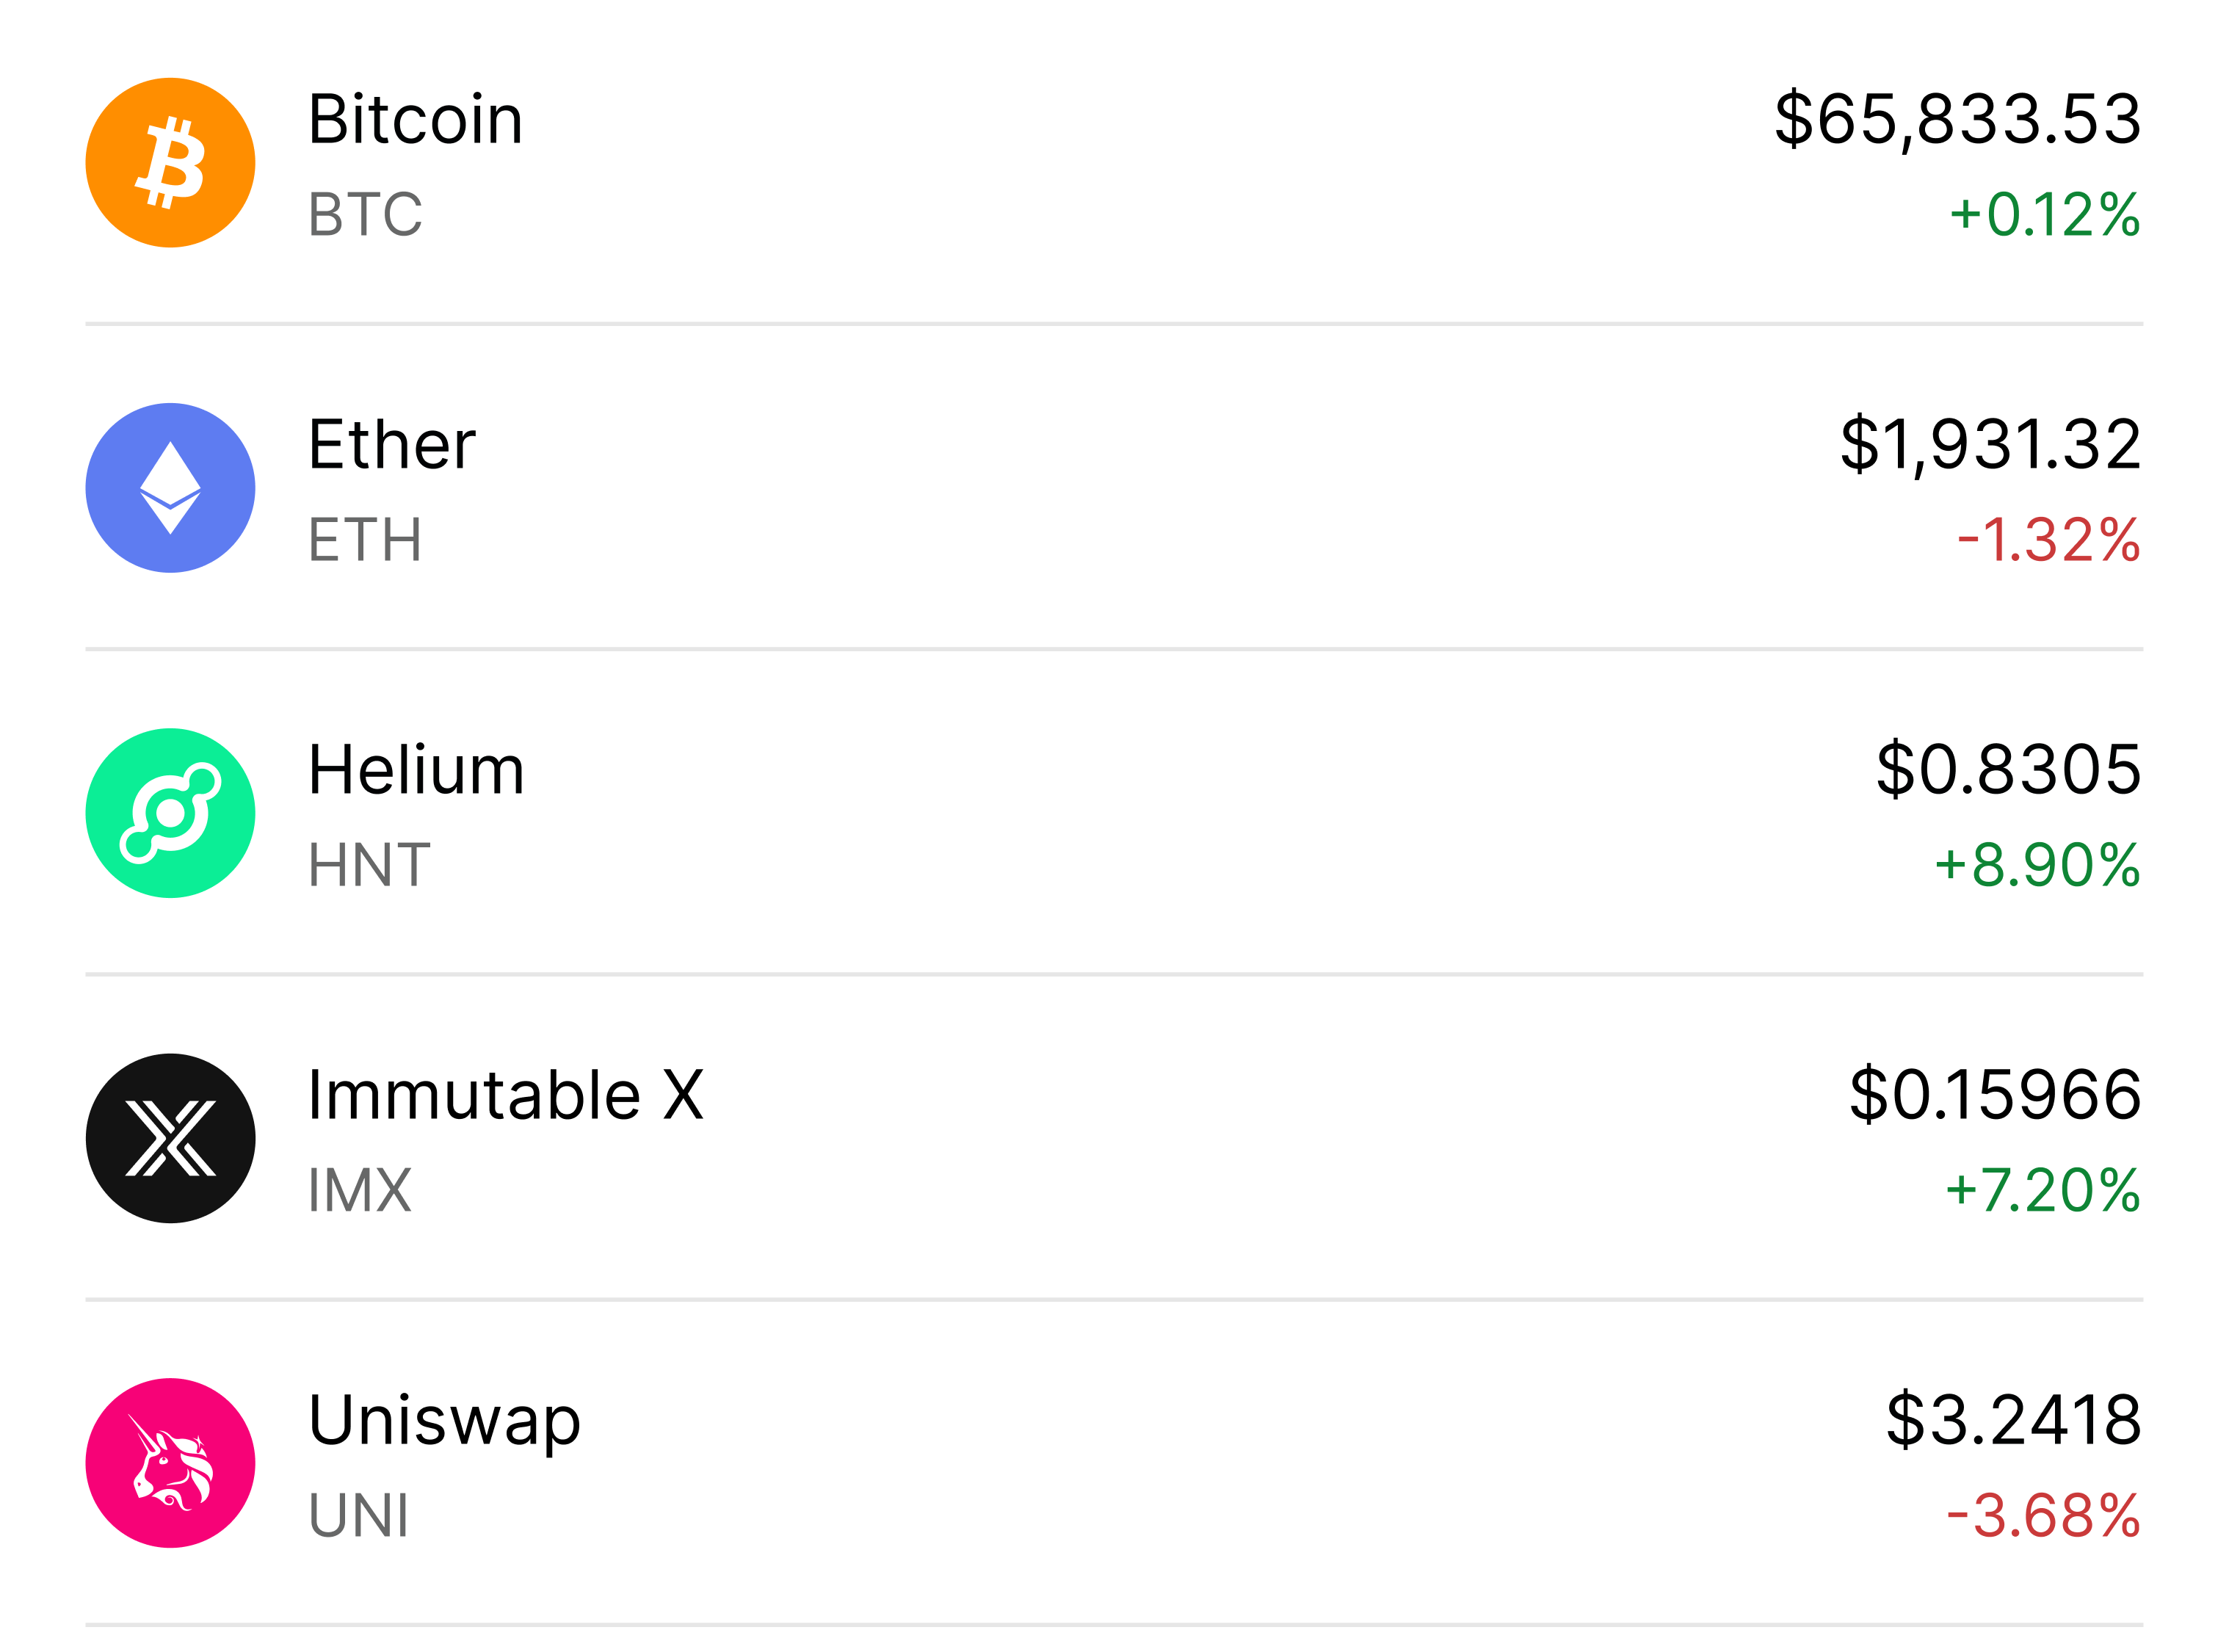Tap Helium's +8.90% change value

click(x=2037, y=865)
